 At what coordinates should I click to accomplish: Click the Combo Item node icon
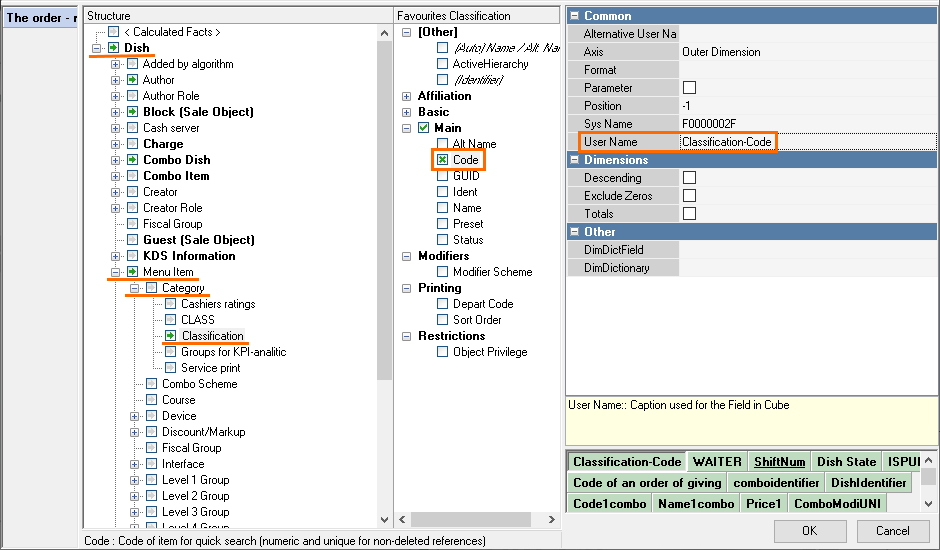tap(132, 176)
